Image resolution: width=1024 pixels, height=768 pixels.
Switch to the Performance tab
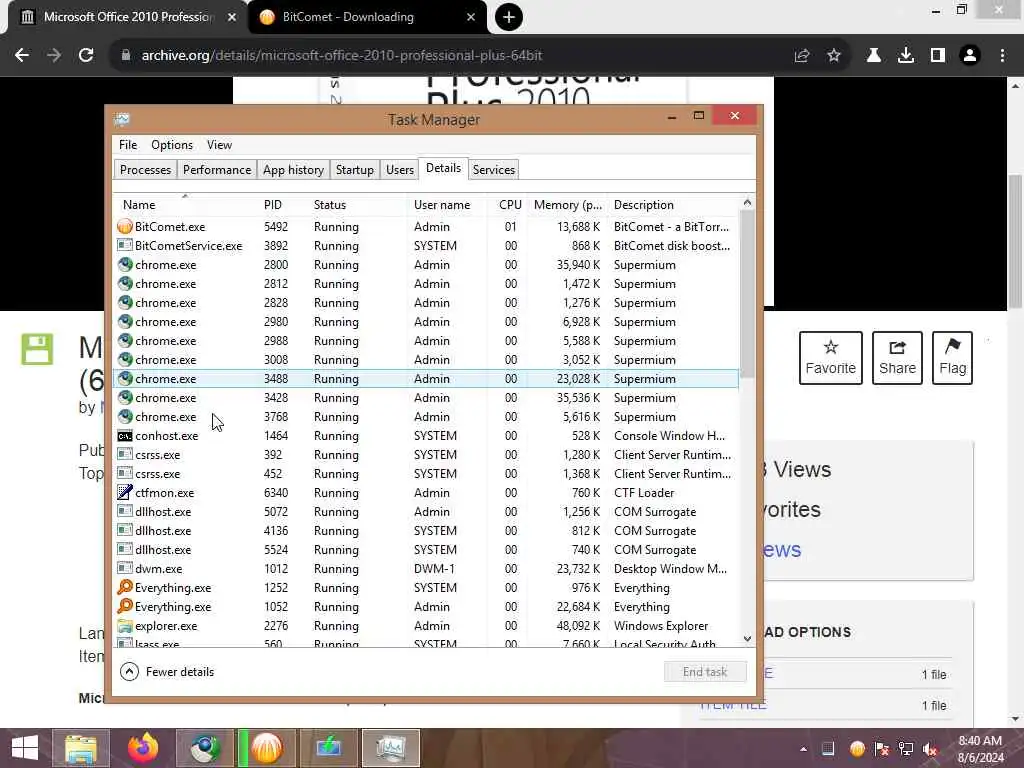tap(217, 170)
